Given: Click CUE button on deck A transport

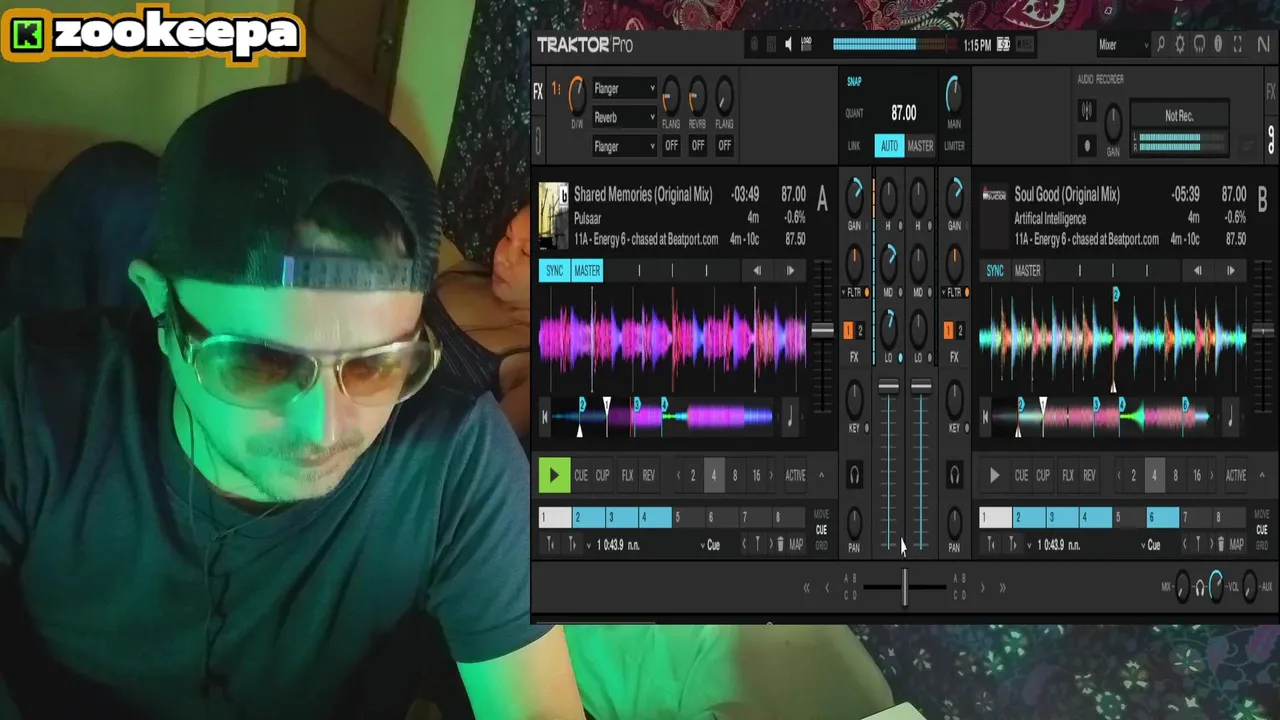Looking at the screenshot, I should (581, 476).
